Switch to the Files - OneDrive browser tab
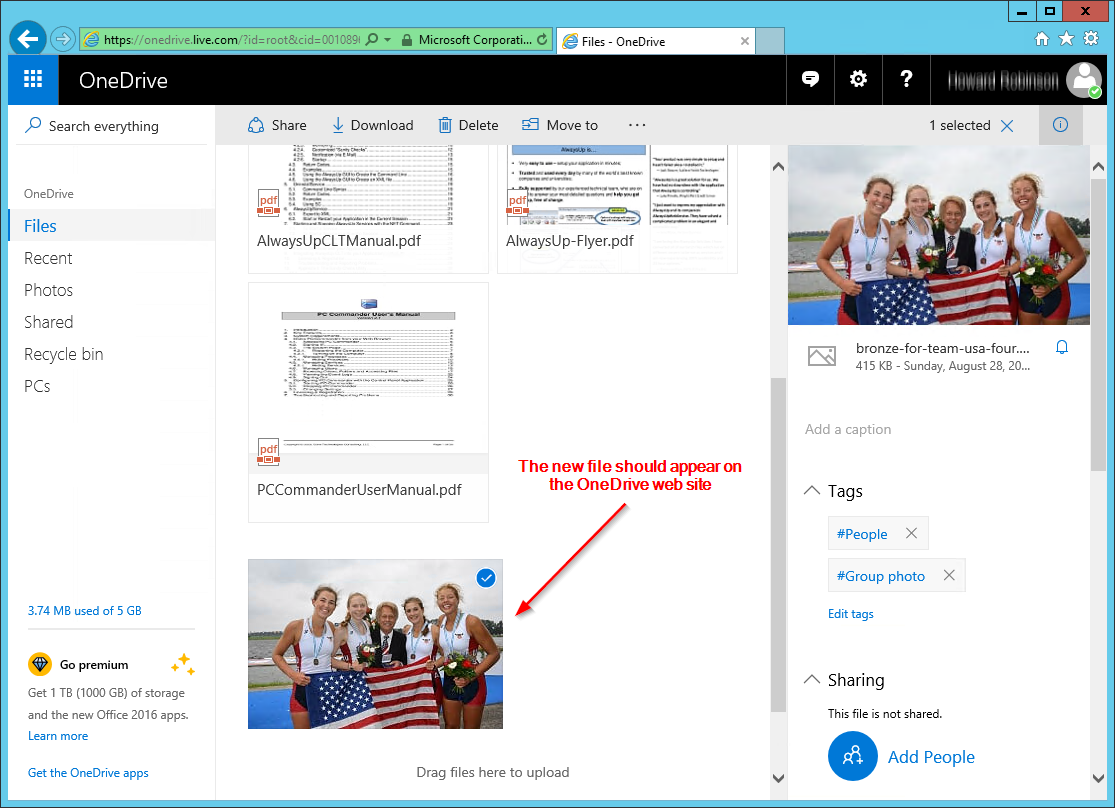The image size is (1115, 808). pos(655,41)
